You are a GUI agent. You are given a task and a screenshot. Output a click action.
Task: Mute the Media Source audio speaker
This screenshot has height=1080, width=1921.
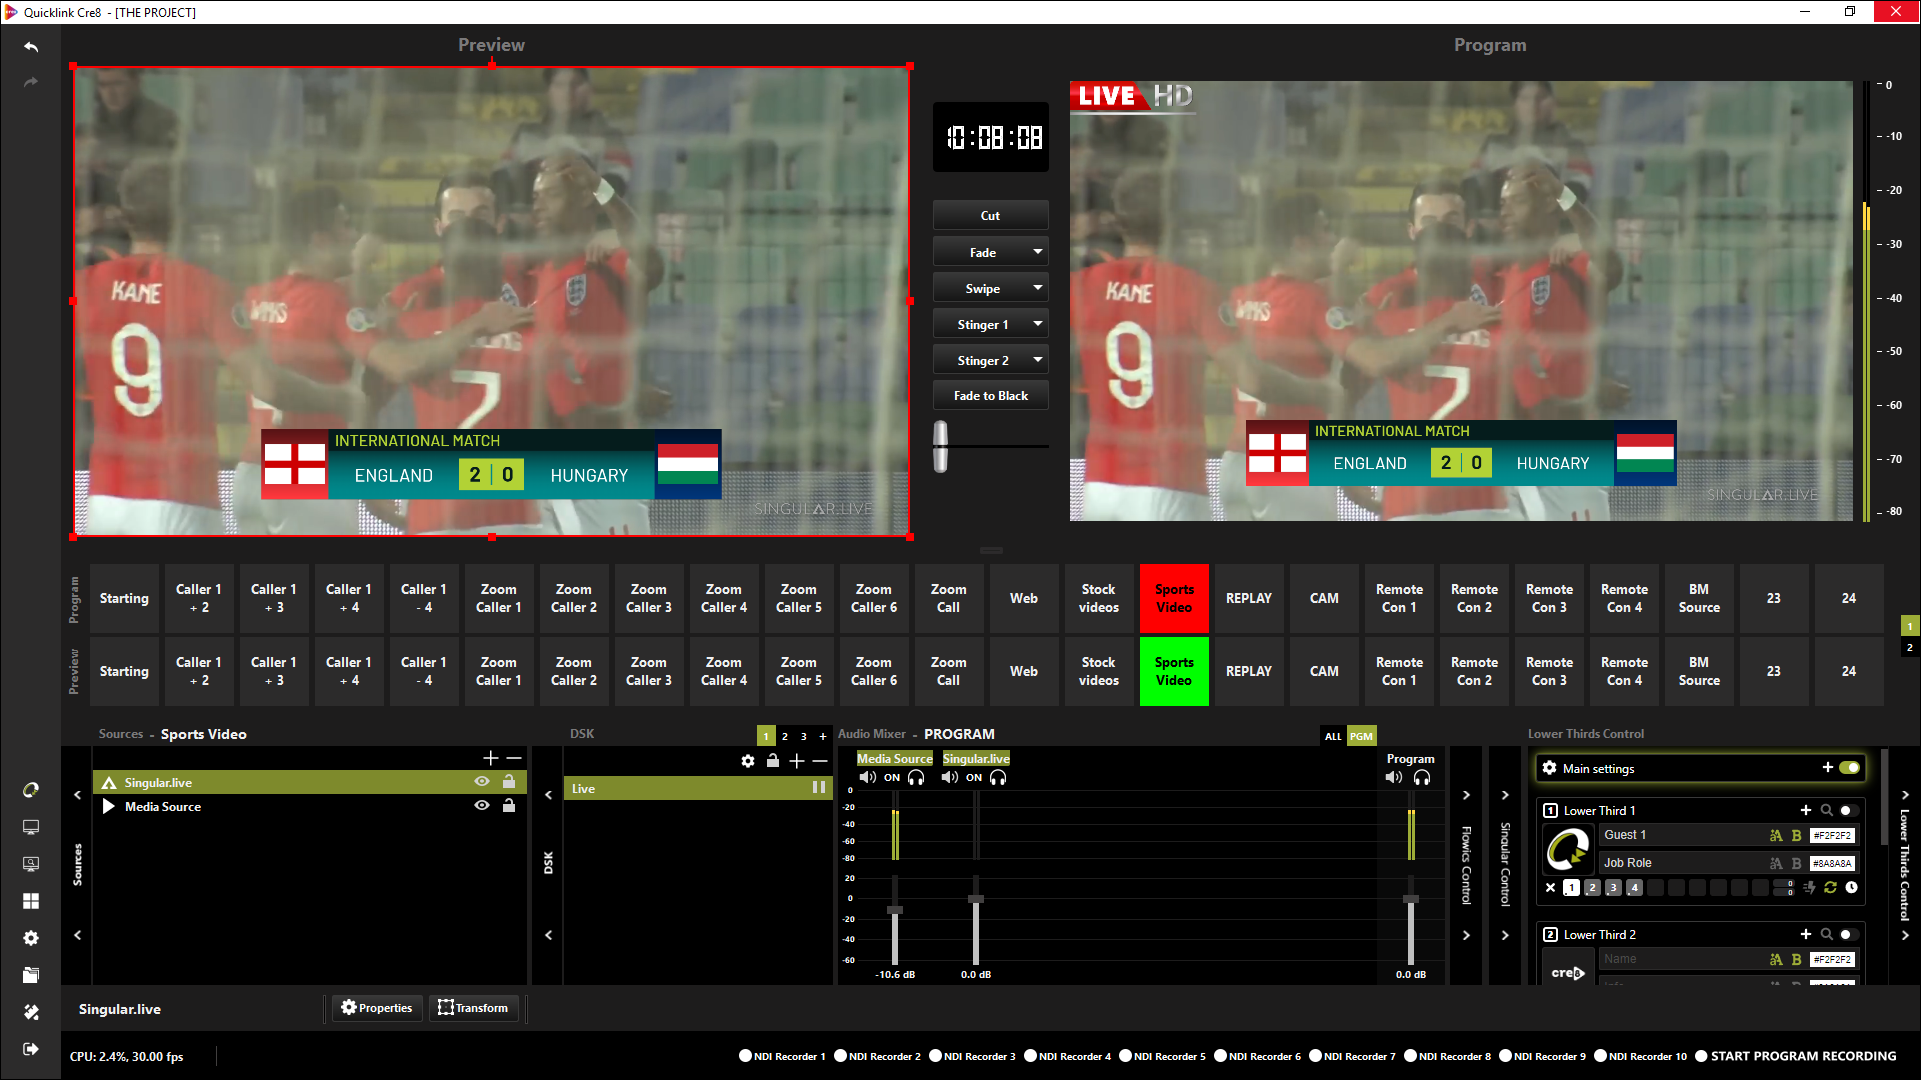click(x=867, y=777)
